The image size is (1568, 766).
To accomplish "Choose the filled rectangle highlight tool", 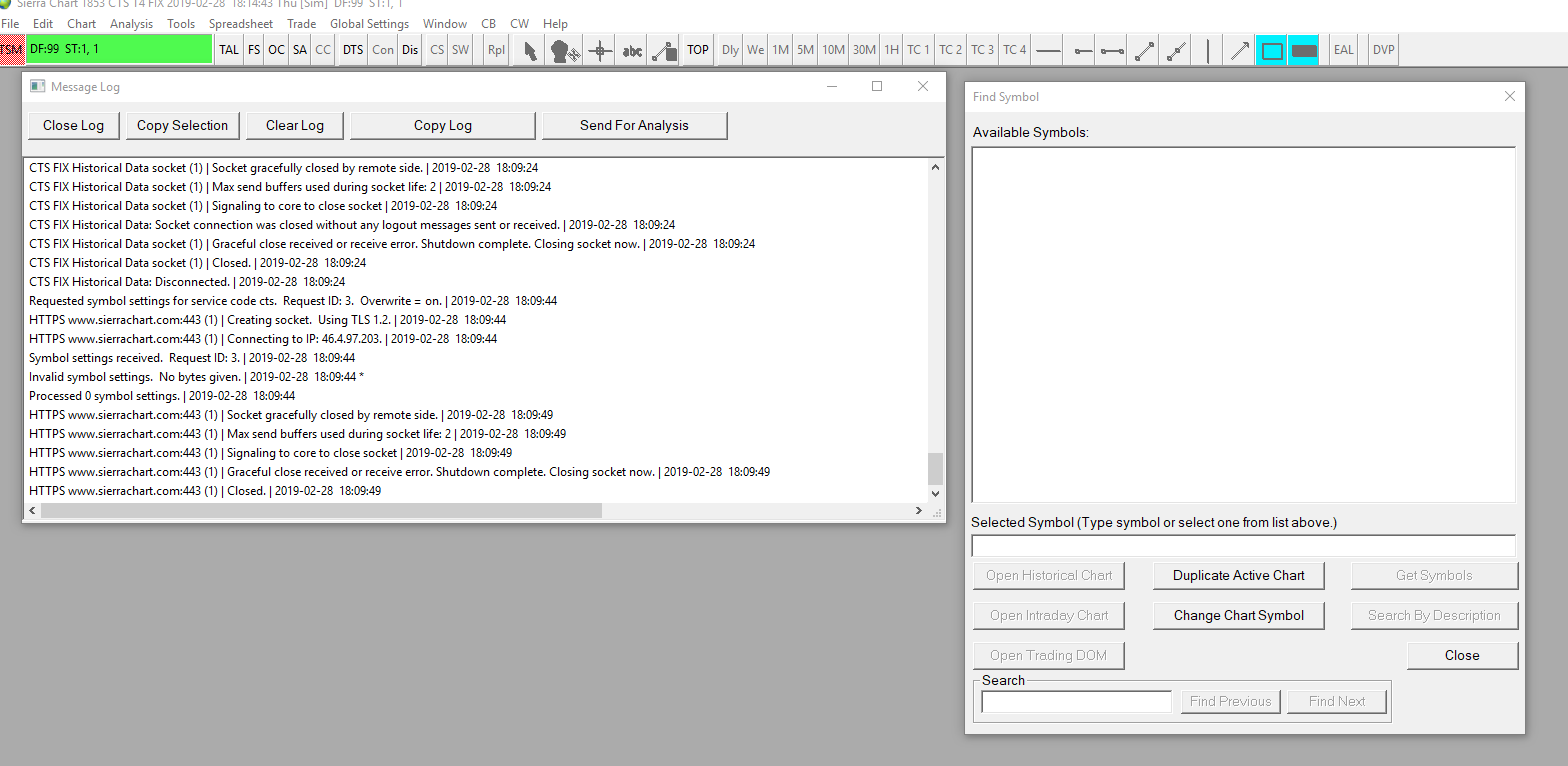I will point(1304,50).
